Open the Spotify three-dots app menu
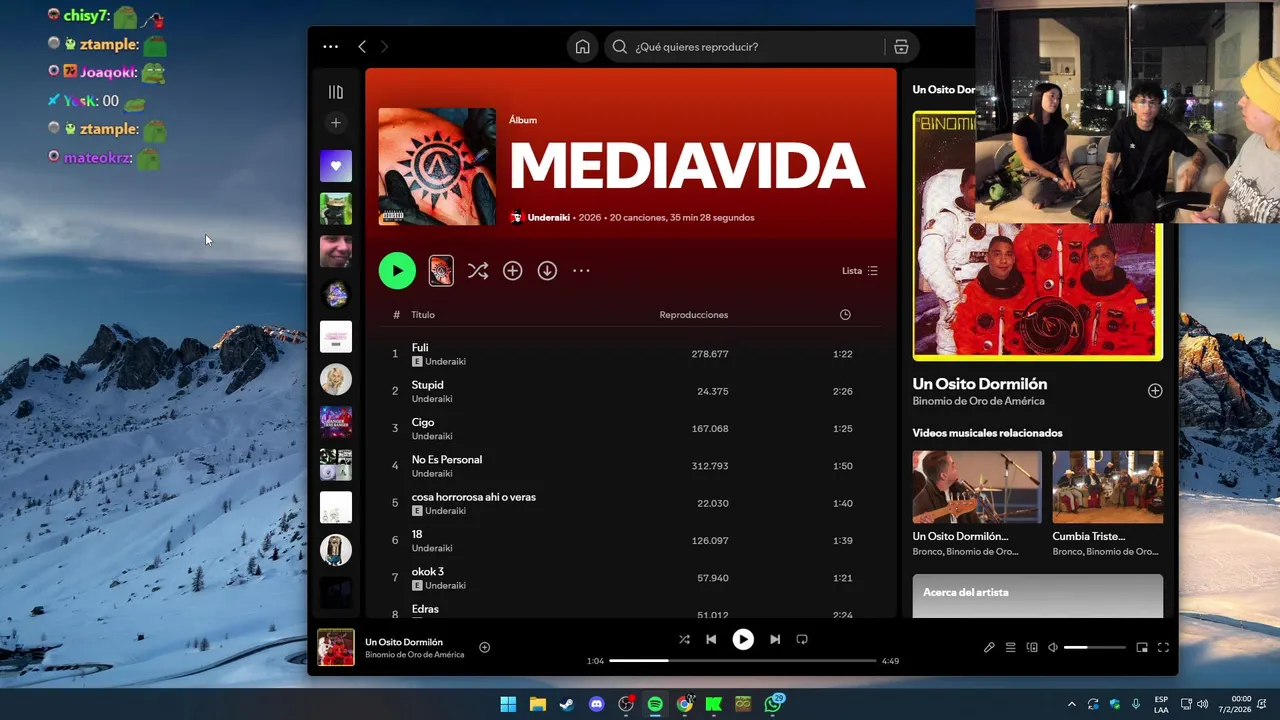The width and height of the screenshot is (1280, 720). (331, 47)
